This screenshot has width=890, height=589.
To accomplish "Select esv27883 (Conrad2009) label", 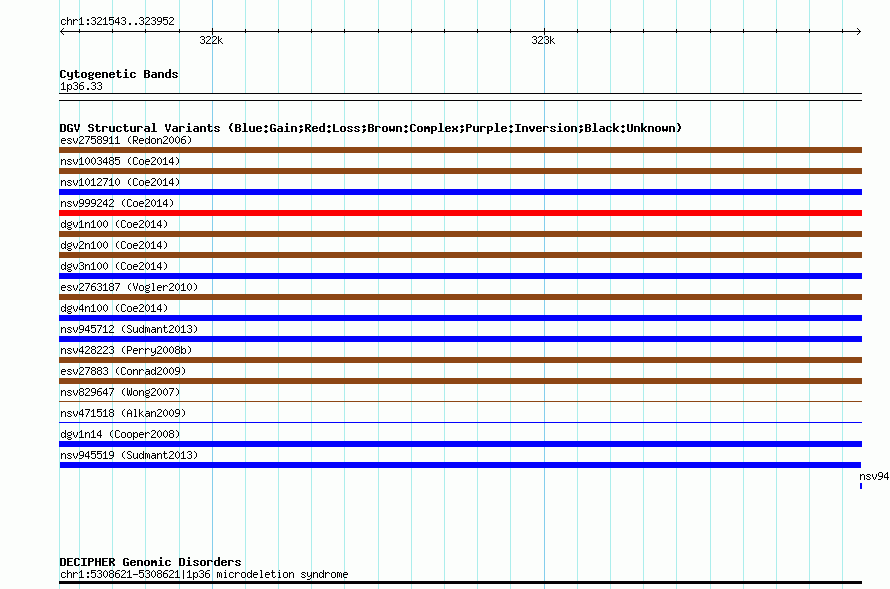I will click(x=123, y=371).
